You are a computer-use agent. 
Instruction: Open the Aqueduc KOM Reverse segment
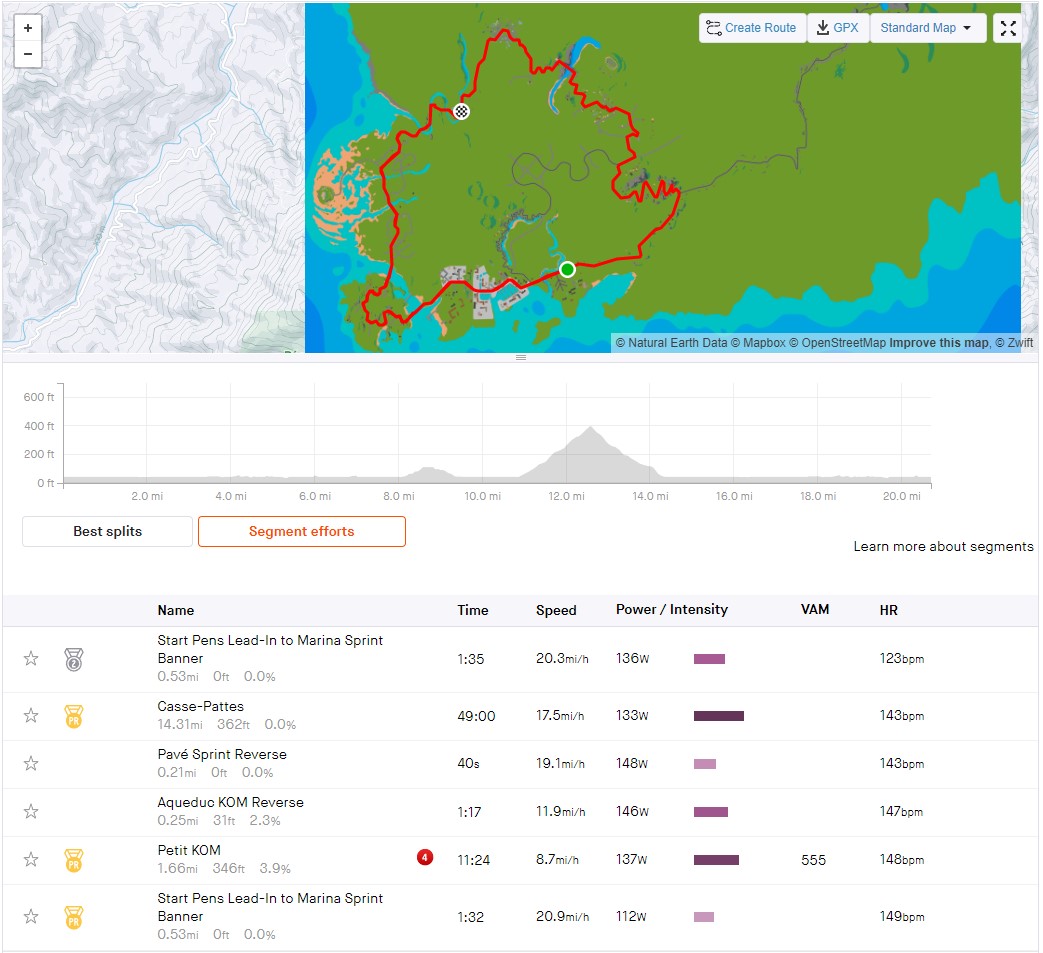230,802
